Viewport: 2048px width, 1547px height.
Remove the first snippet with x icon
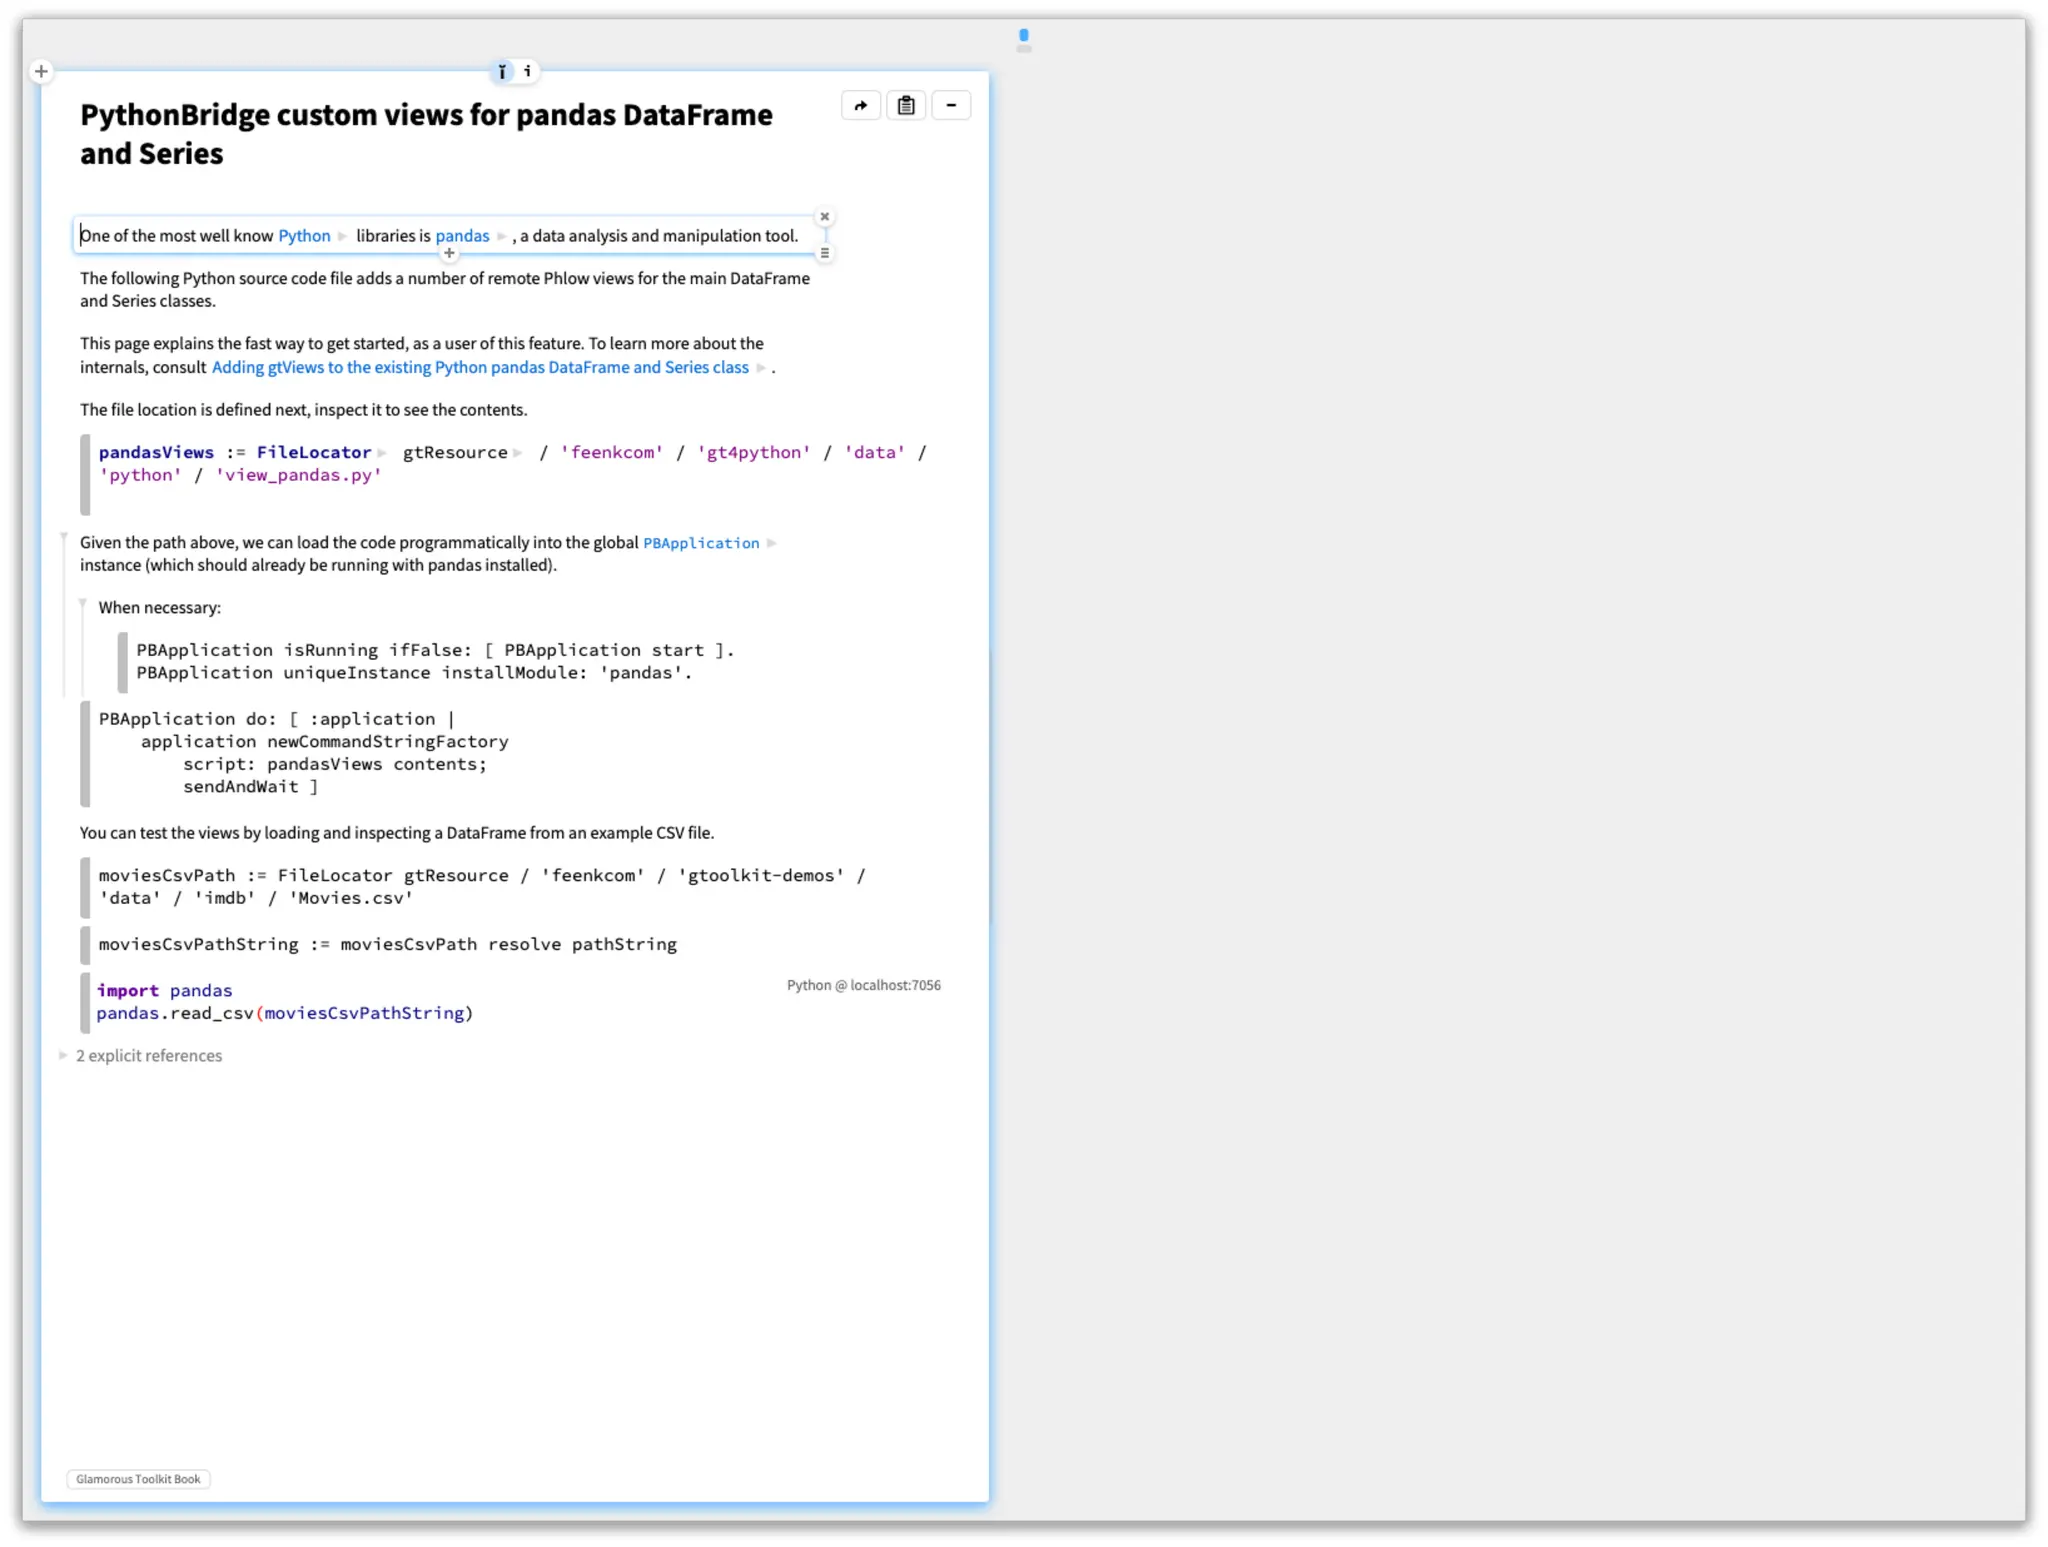click(825, 217)
